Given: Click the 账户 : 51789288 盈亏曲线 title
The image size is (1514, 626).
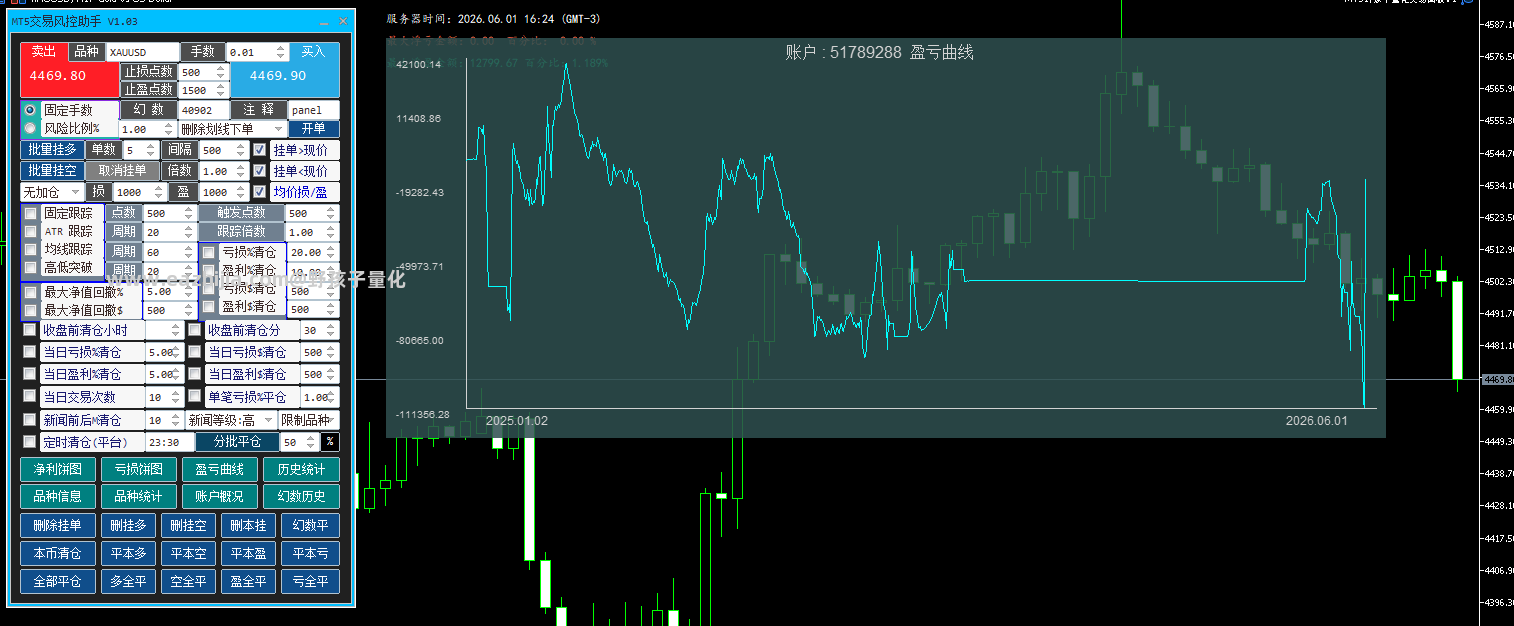Looking at the screenshot, I should [x=880, y=53].
